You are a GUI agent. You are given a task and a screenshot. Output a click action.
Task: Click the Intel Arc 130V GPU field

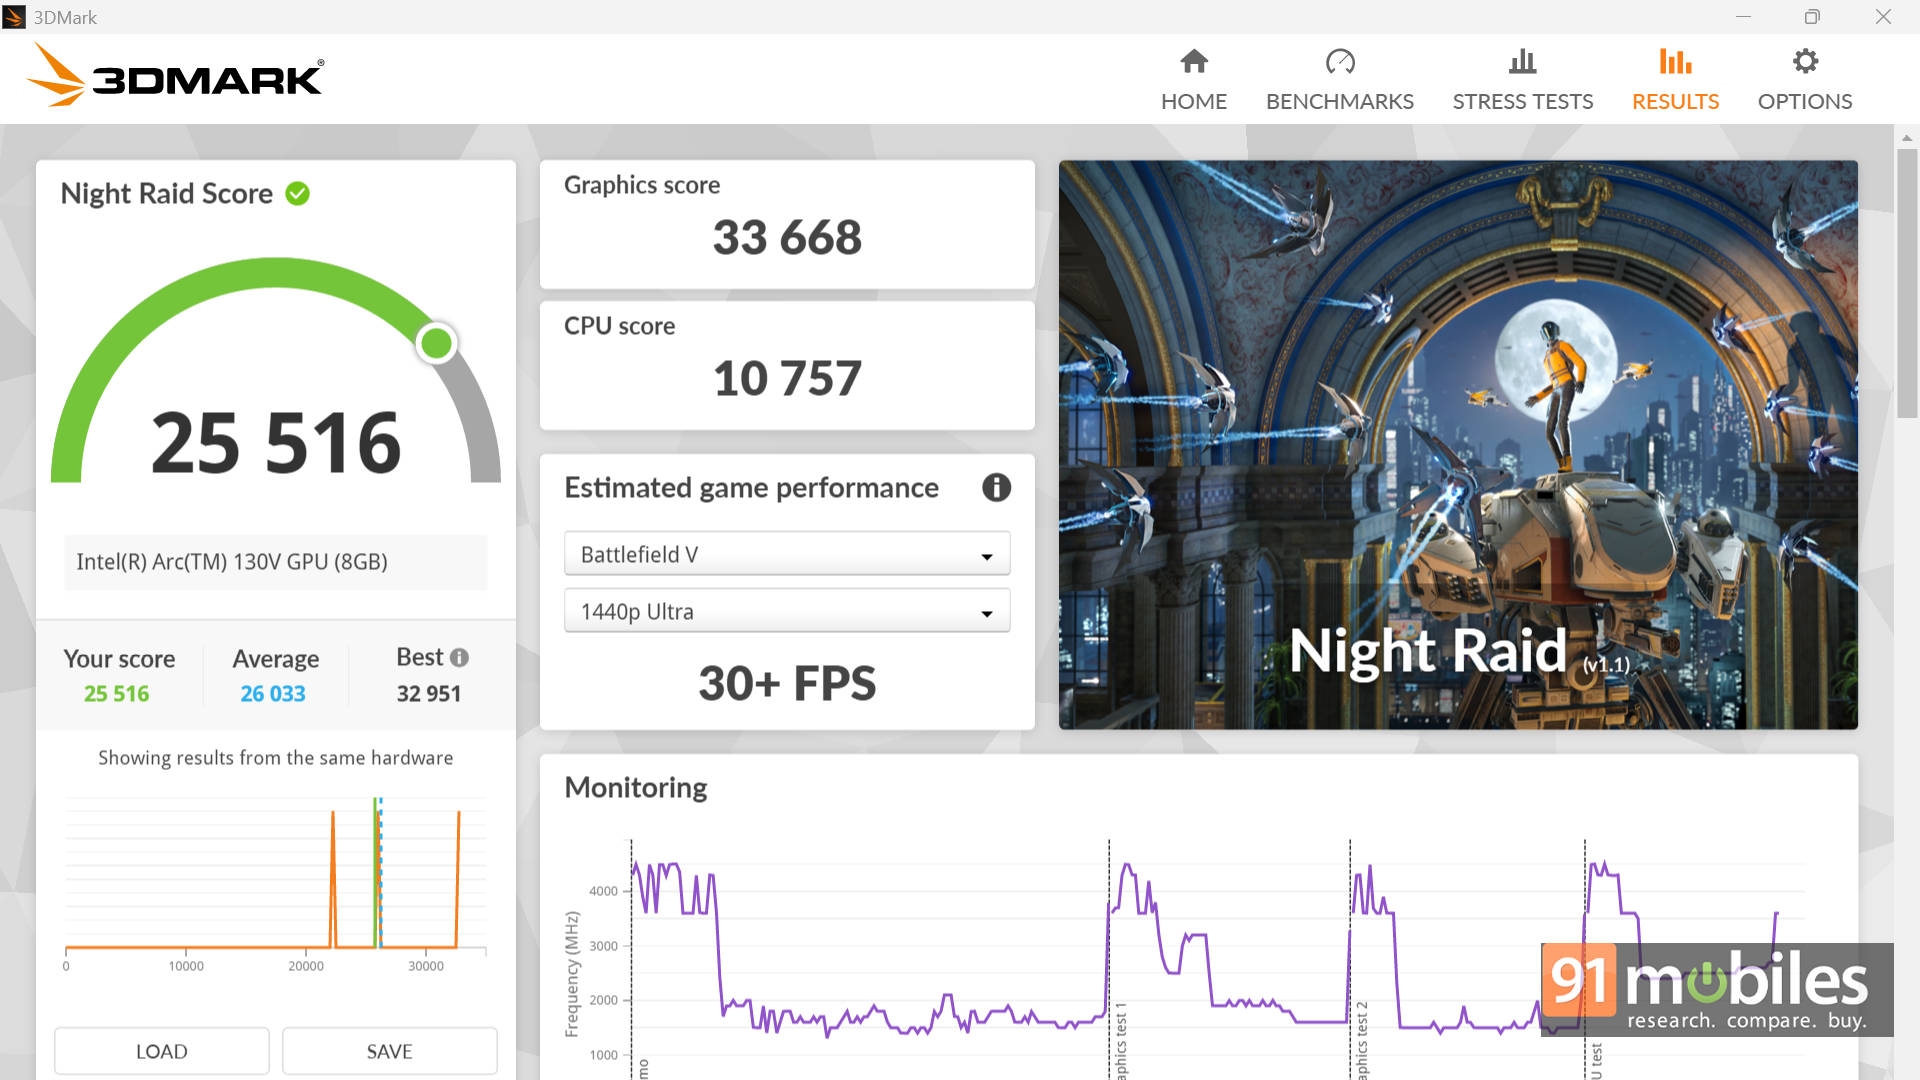coord(276,562)
